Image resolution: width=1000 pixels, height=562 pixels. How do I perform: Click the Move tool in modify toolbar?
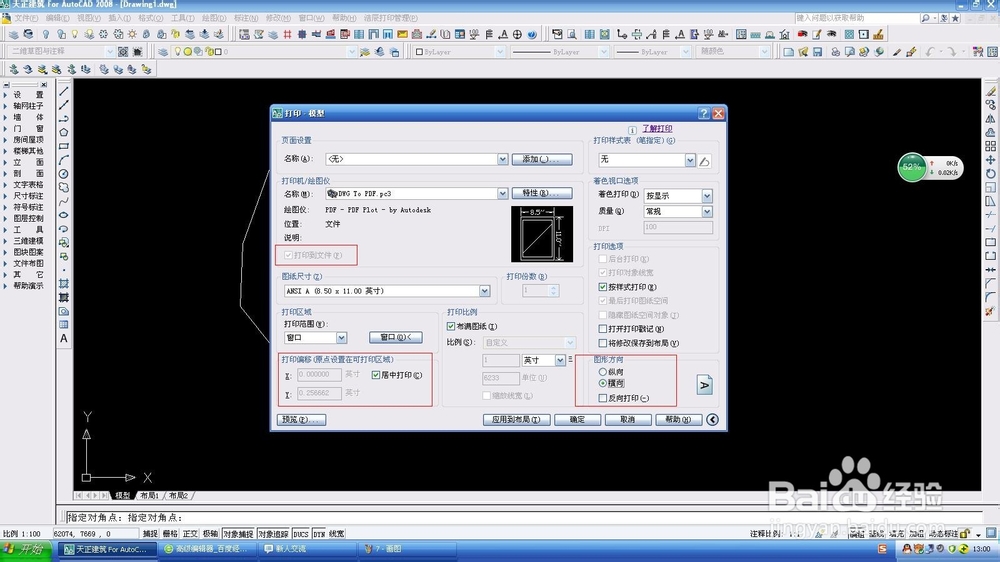pos(990,159)
